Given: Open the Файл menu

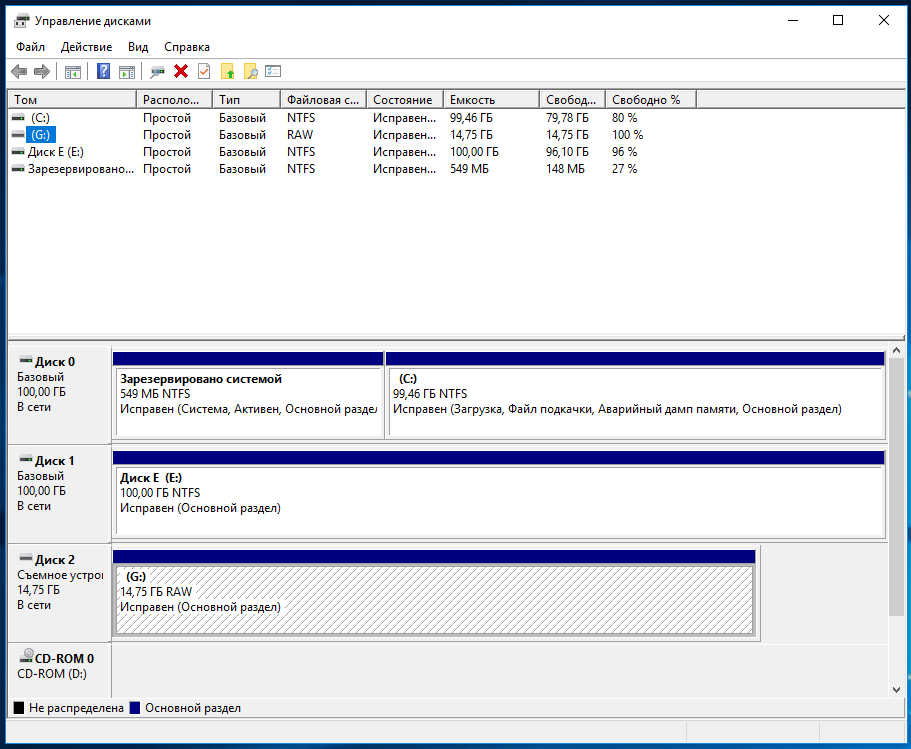Looking at the screenshot, I should click(x=30, y=47).
